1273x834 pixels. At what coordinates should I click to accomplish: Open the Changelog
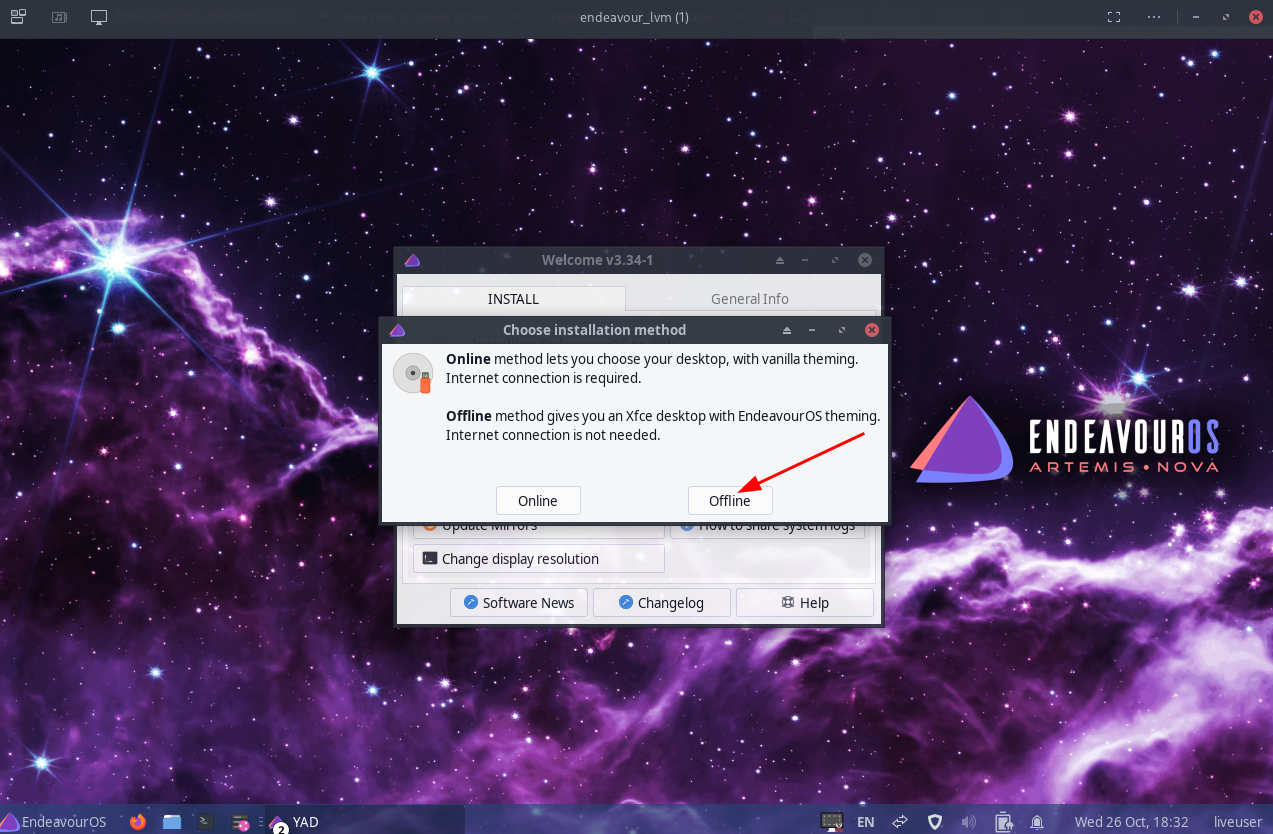click(x=661, y=603)
